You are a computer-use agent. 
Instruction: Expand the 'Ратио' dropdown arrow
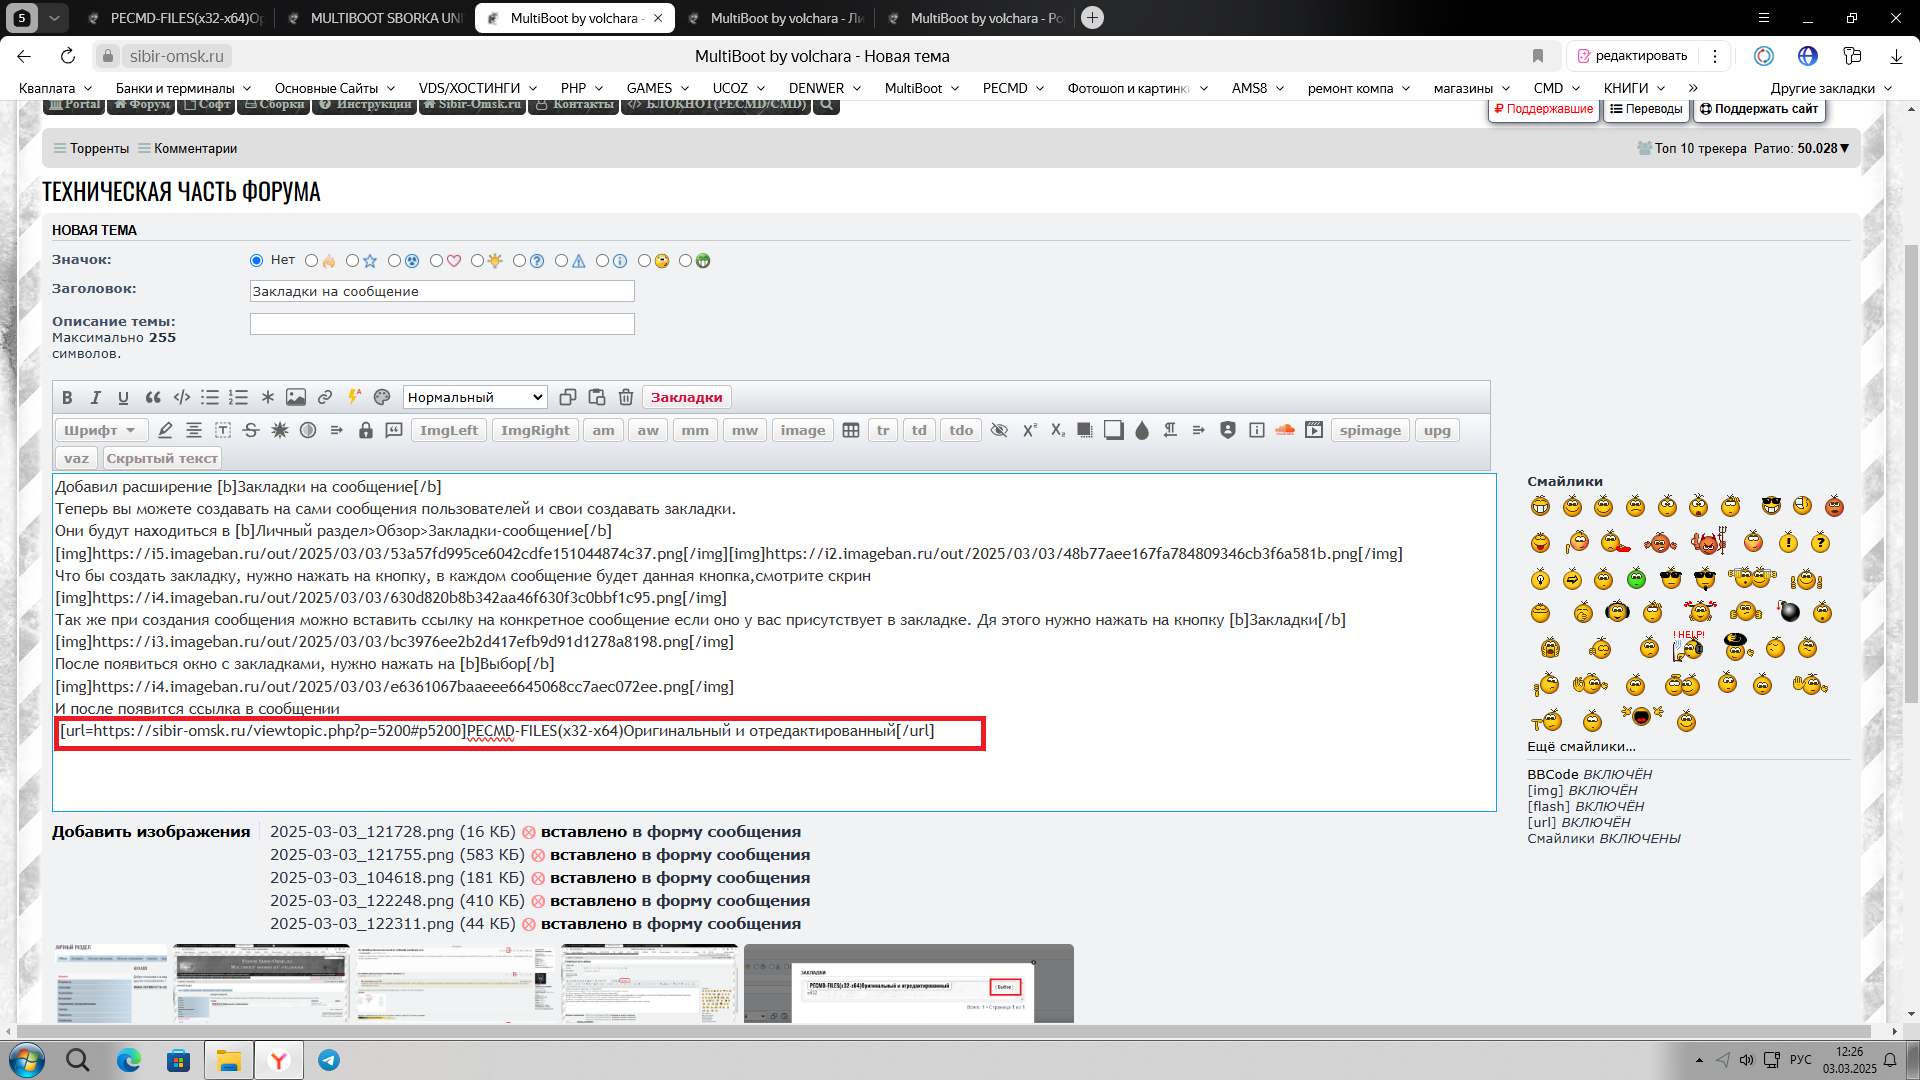1845,148
